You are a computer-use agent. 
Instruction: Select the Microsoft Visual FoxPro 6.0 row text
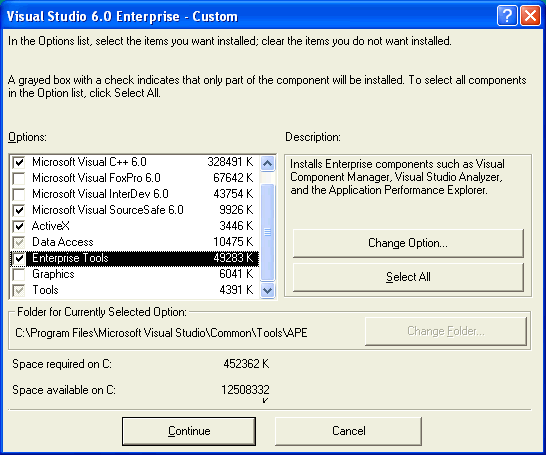pos(96,178)
